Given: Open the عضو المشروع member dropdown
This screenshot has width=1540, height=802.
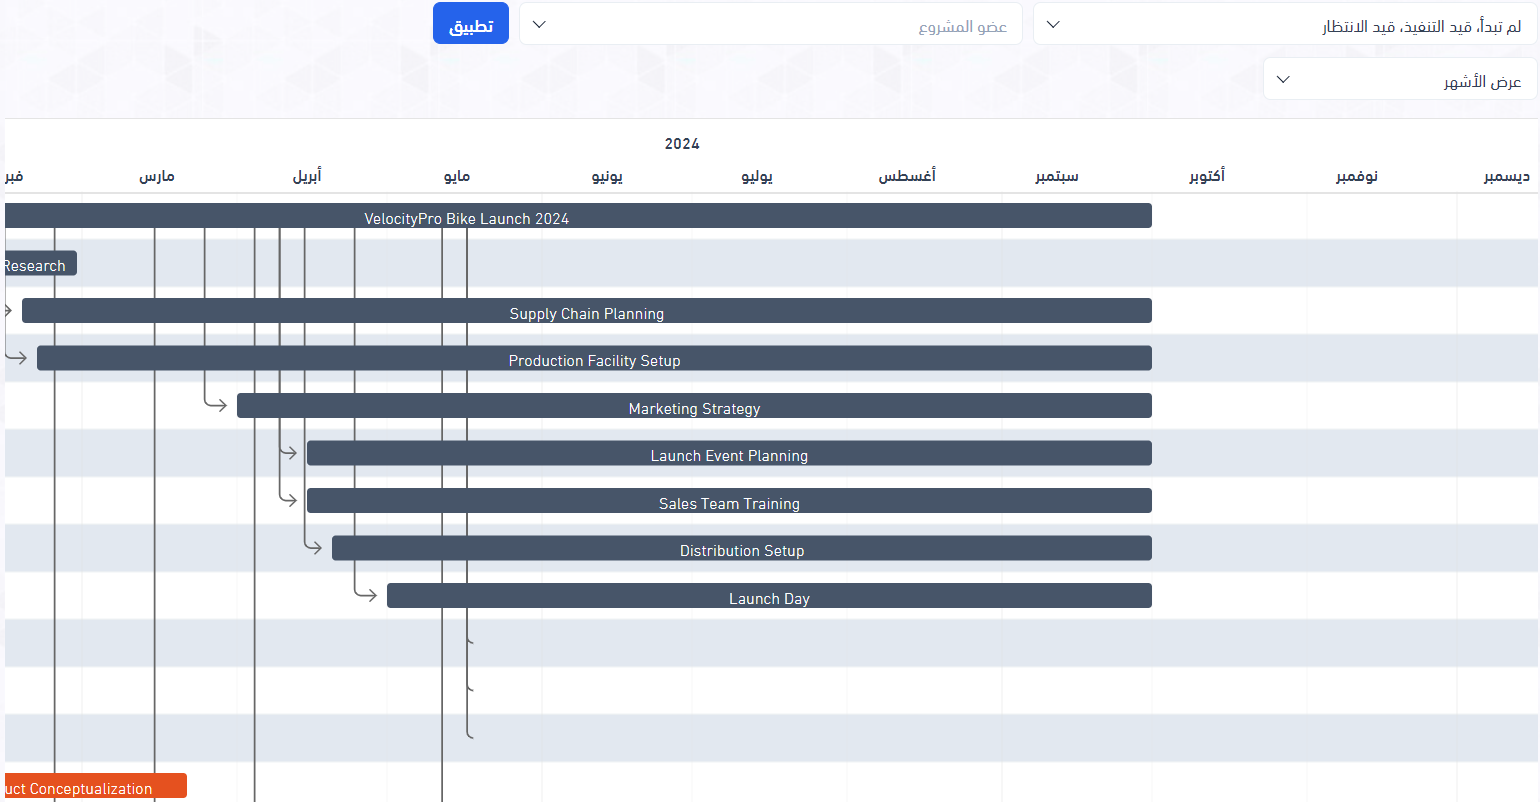Looking at the screenshot, I should (770, 24).
